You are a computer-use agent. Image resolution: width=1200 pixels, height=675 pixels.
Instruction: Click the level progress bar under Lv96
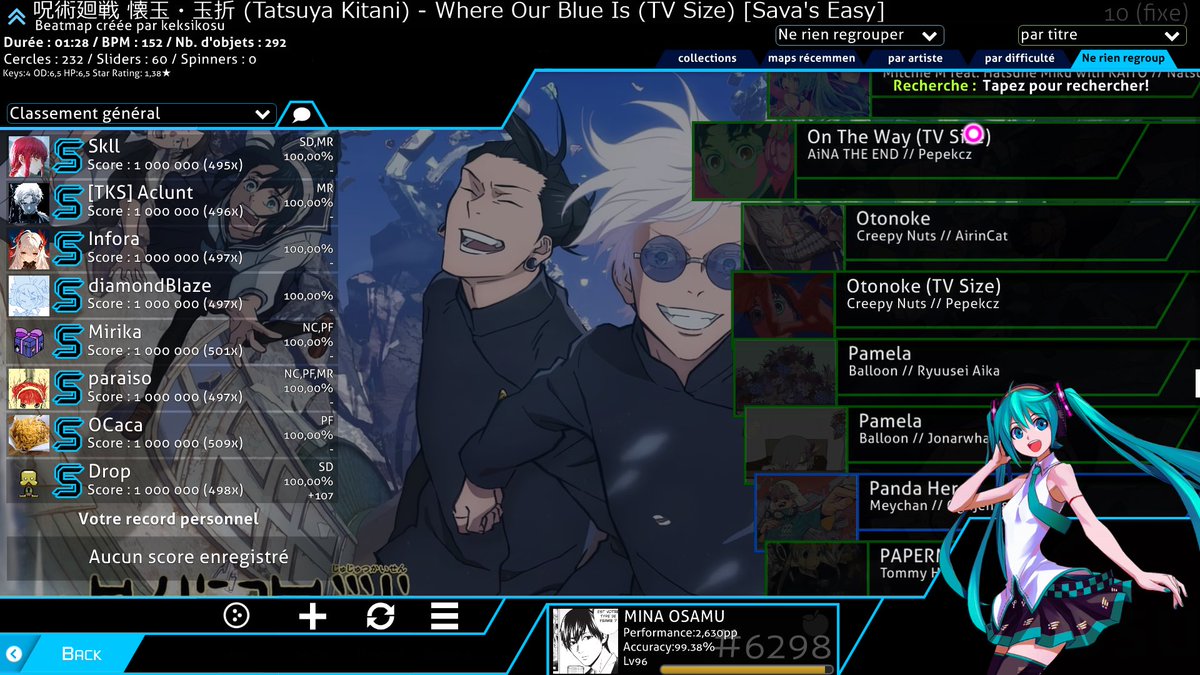pyautogui.click(x=746, y=669)
